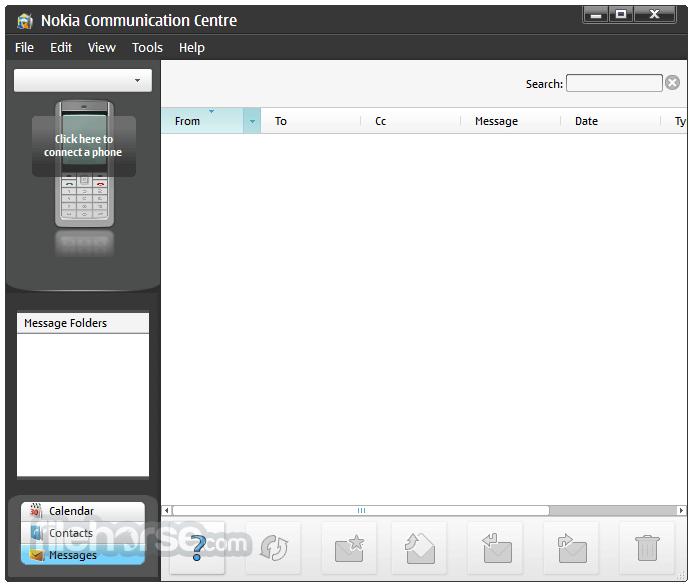Click the horizontal scrollbar thumb

tap(361, 511)
